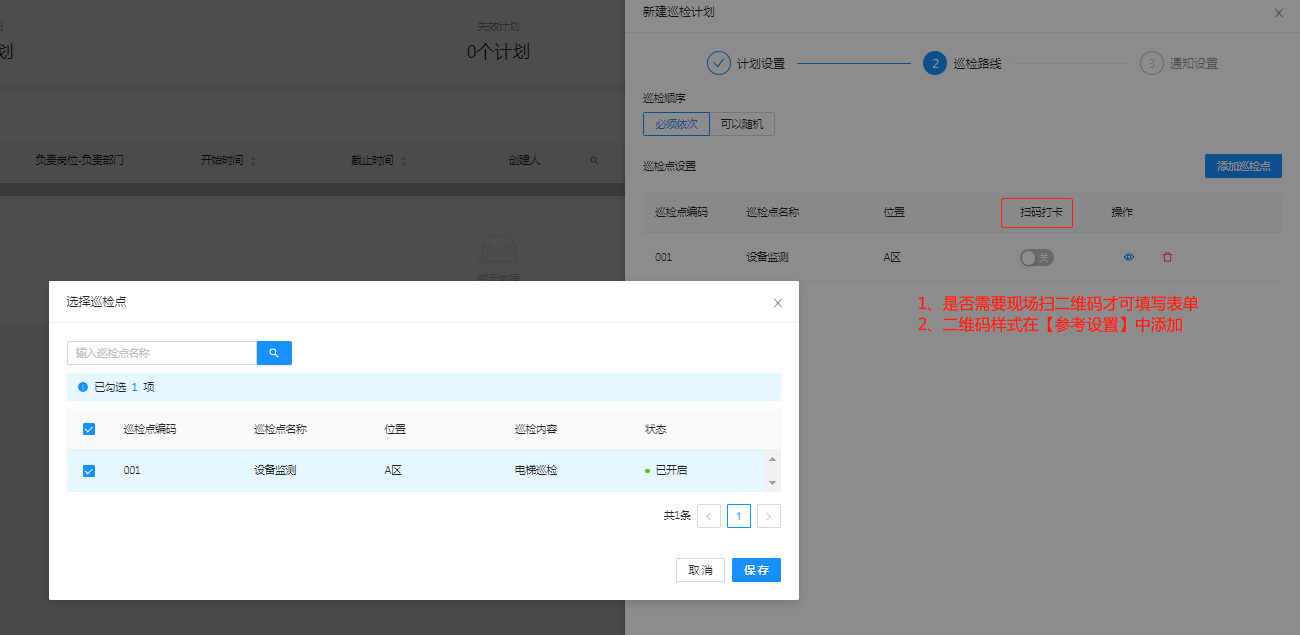1300x635 pixels.
Task: Close the 选择巡检点 dialog
Action: (778, 302)
